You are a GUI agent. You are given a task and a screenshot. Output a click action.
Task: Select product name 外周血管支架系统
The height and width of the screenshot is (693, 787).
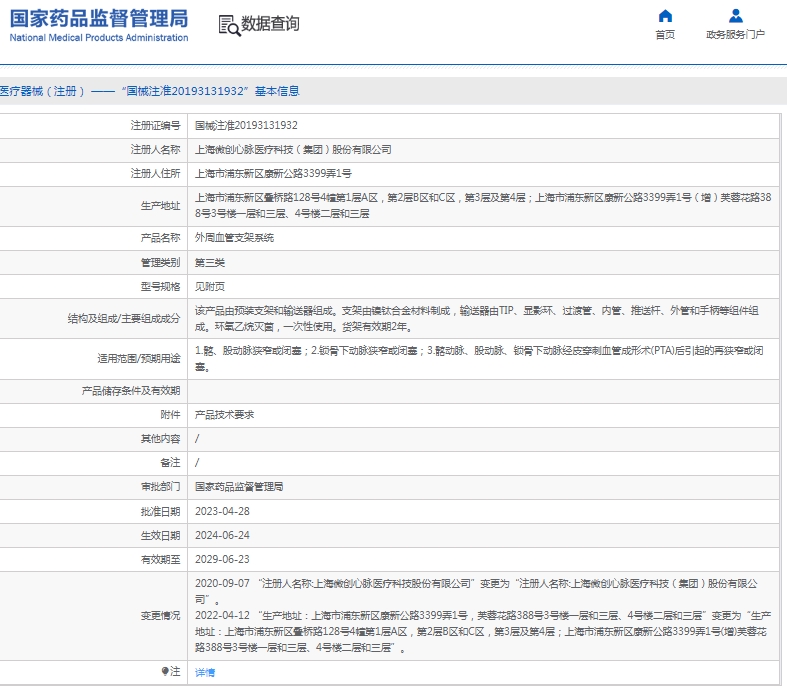click(234, 238)
